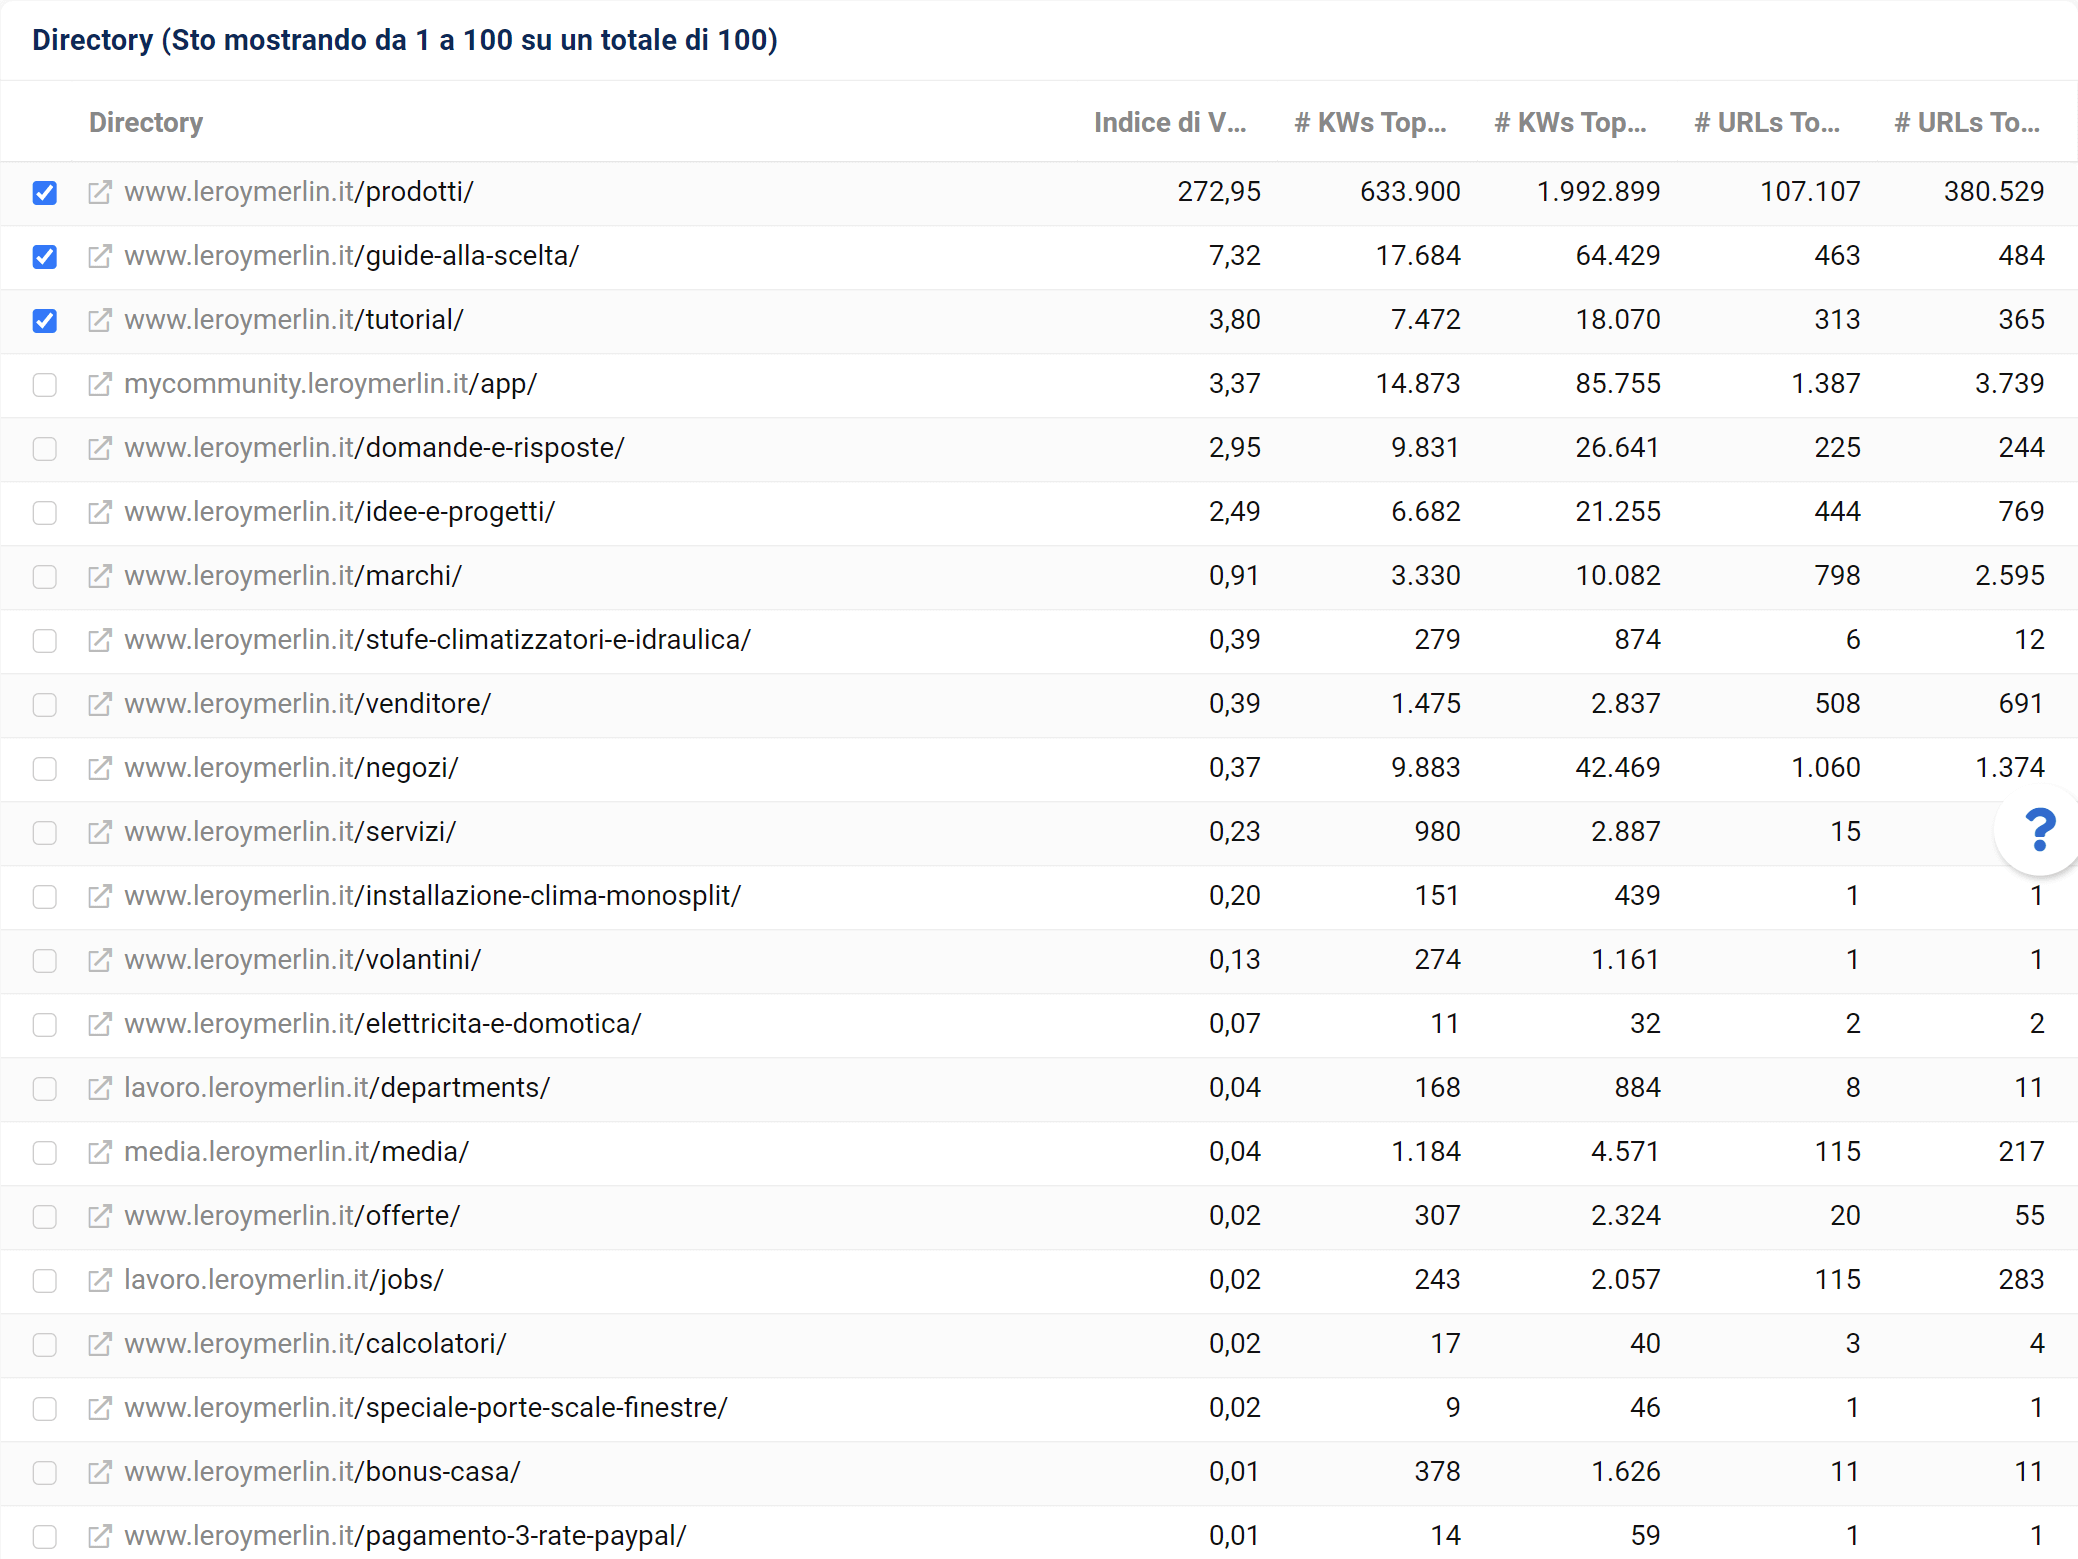Open external link icon for /servizi/ row
The height and width of the screenshot is (1559, 2078).
pos(99,832)
